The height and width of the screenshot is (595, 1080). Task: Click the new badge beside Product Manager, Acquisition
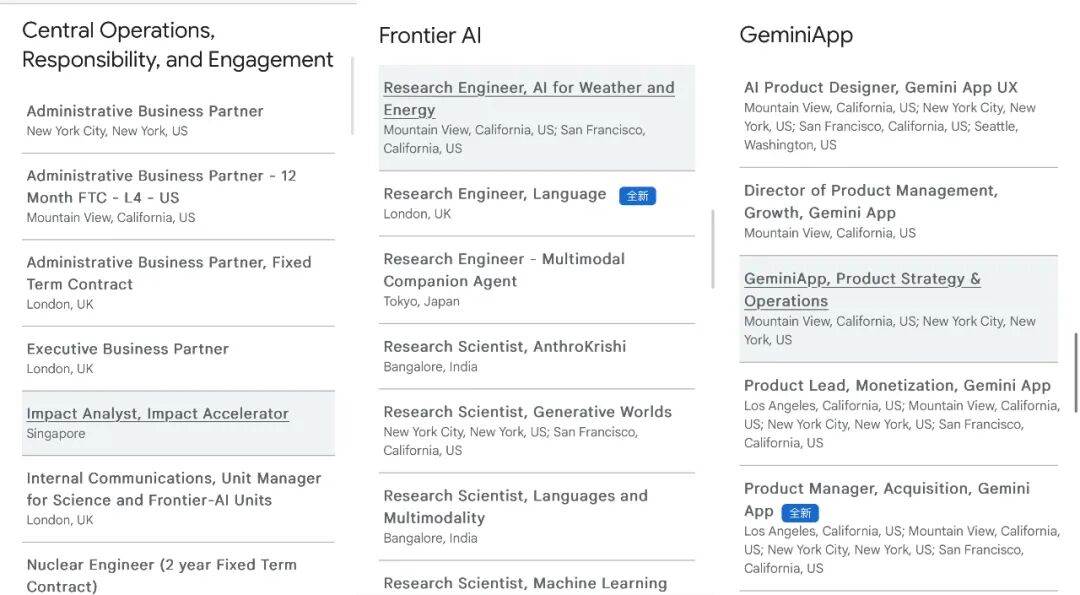[800, 513]
